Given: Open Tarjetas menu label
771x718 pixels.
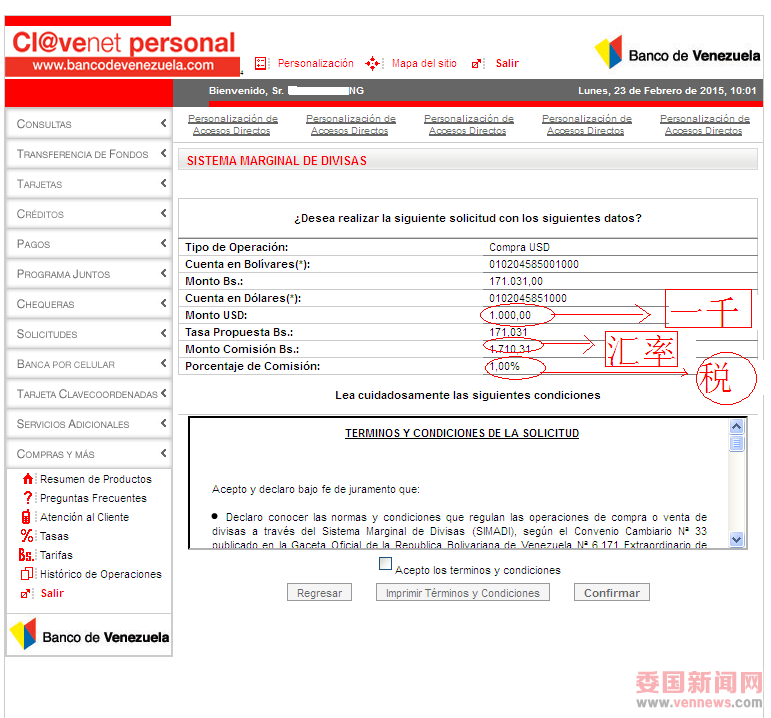Looking at the screenshot, I should 39,184.
